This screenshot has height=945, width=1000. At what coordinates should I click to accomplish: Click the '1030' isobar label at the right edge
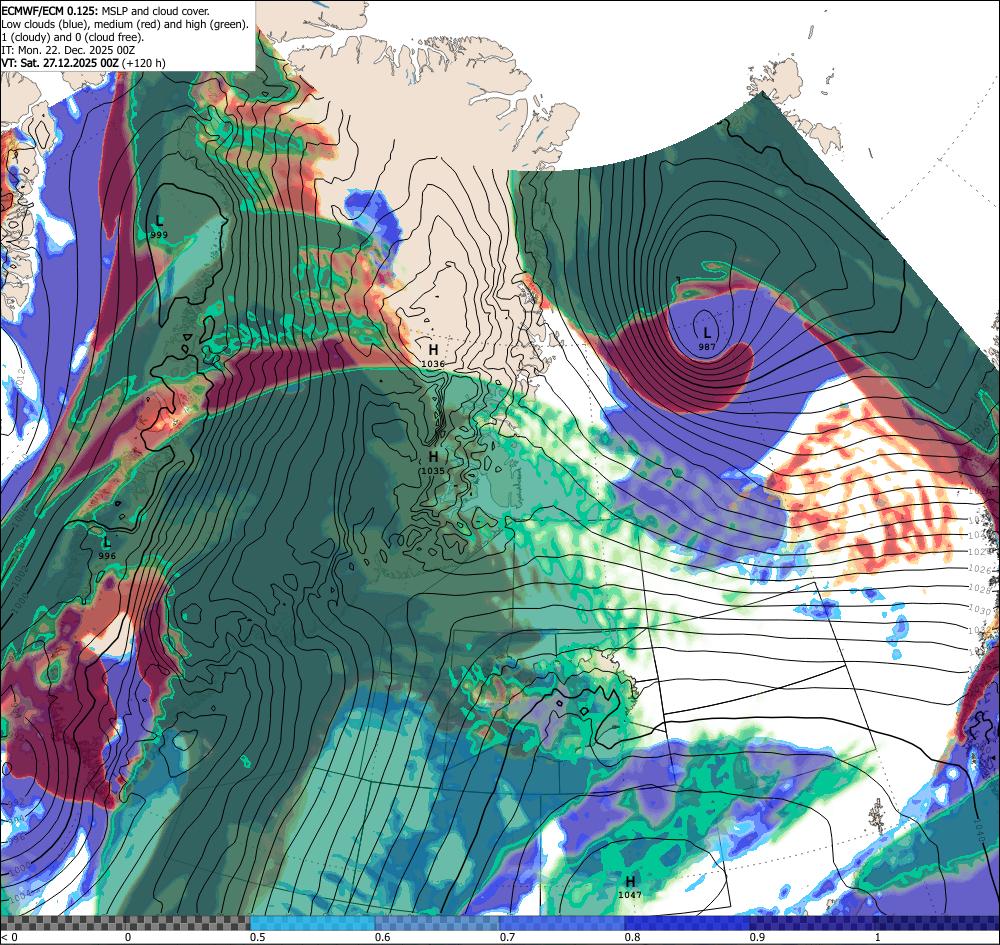[980, 610]
